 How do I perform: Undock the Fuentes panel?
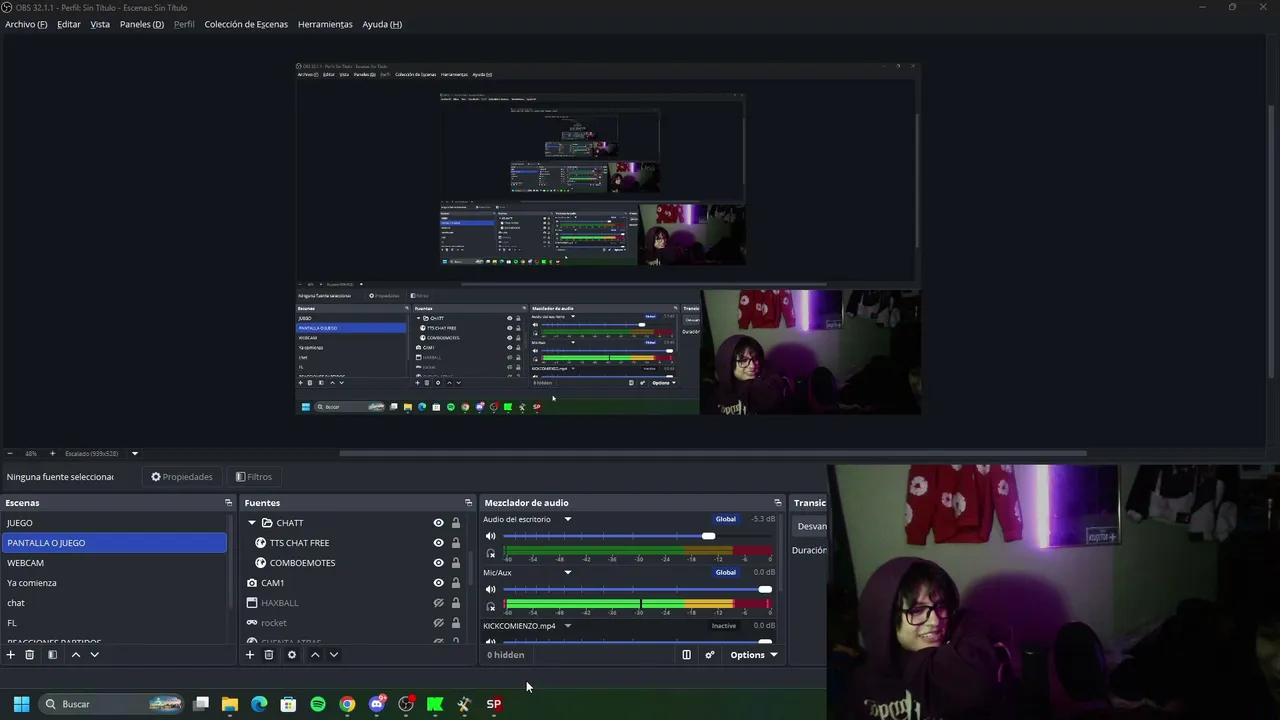(x=468, y=503)
